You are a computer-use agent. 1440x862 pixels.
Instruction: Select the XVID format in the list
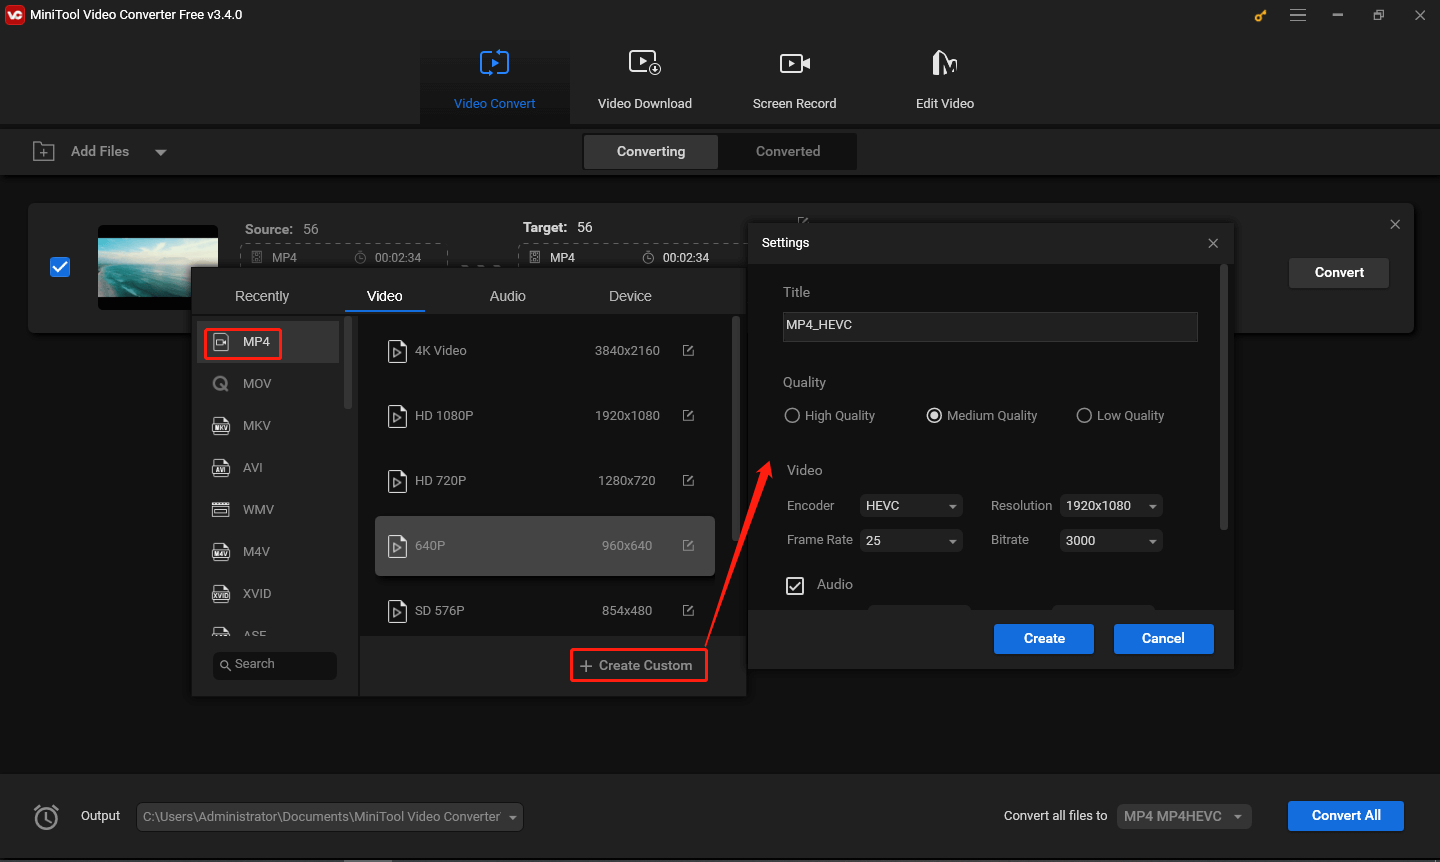(268, 594)
